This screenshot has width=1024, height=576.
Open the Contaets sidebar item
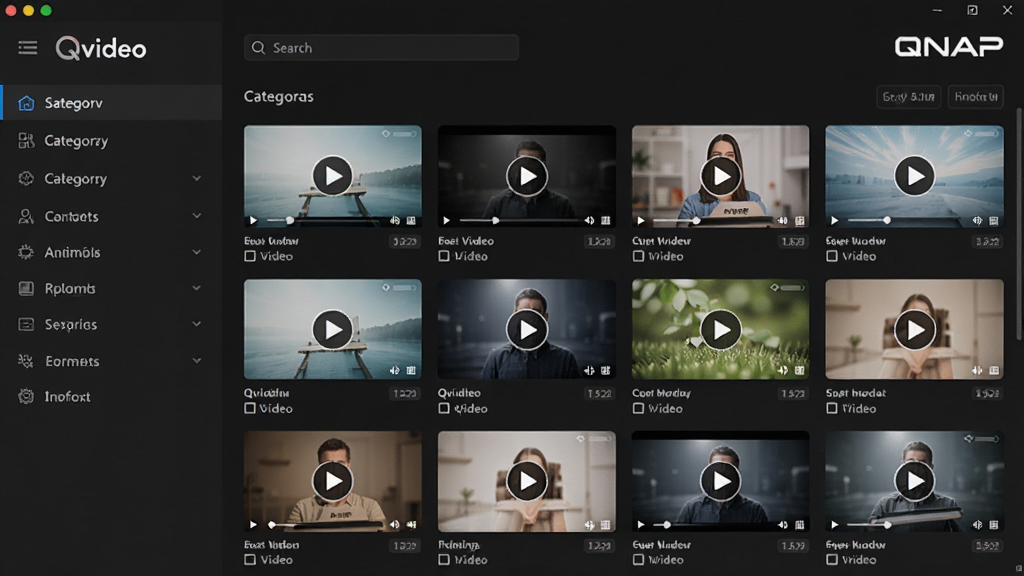click(x=111, y=216)
